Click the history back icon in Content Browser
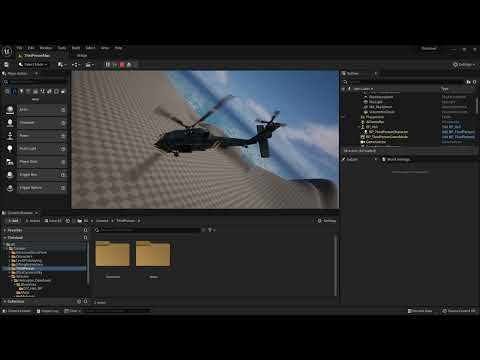The image size is (480, 360). coord(68,221)
